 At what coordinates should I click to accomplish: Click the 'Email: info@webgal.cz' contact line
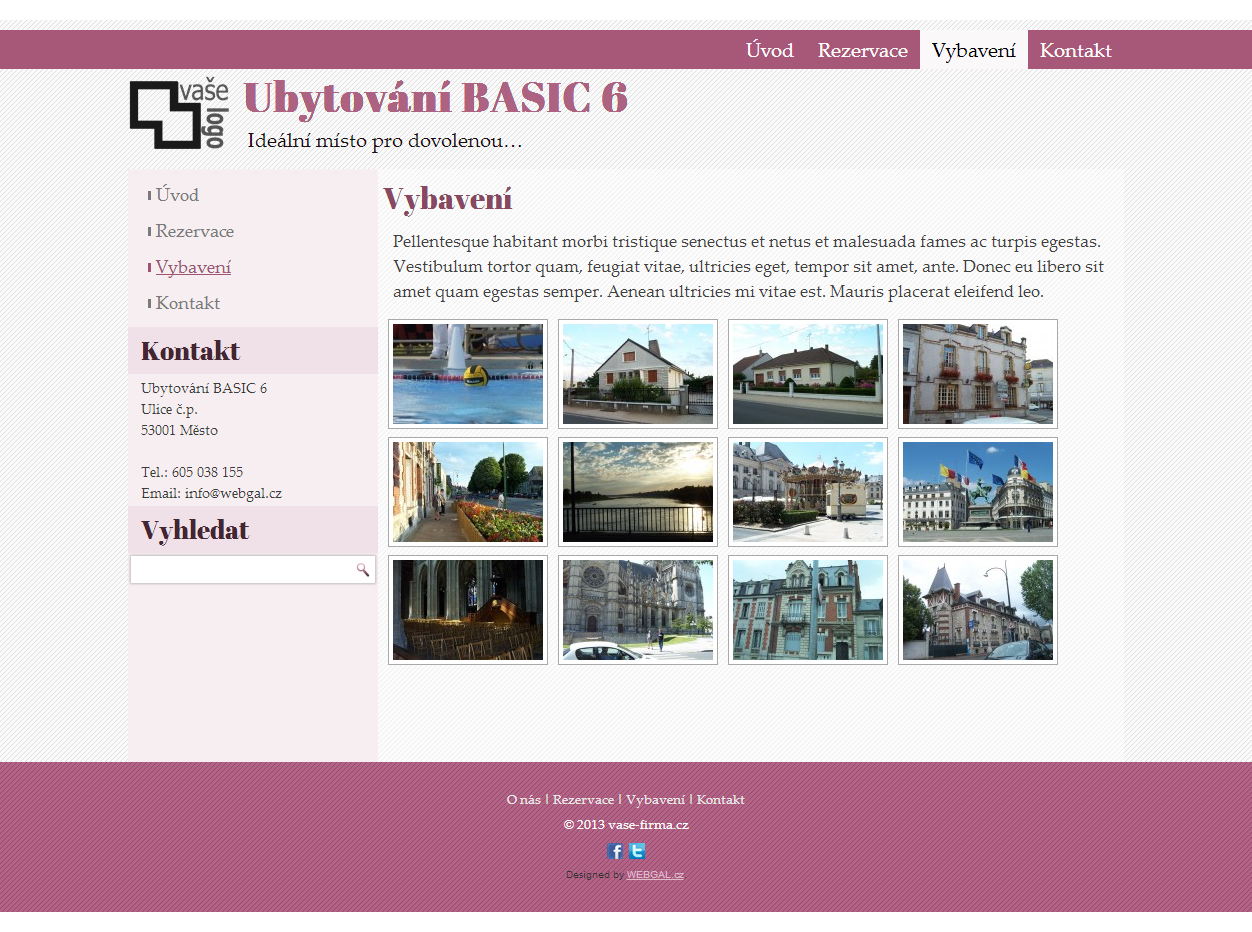coord(211,493)
